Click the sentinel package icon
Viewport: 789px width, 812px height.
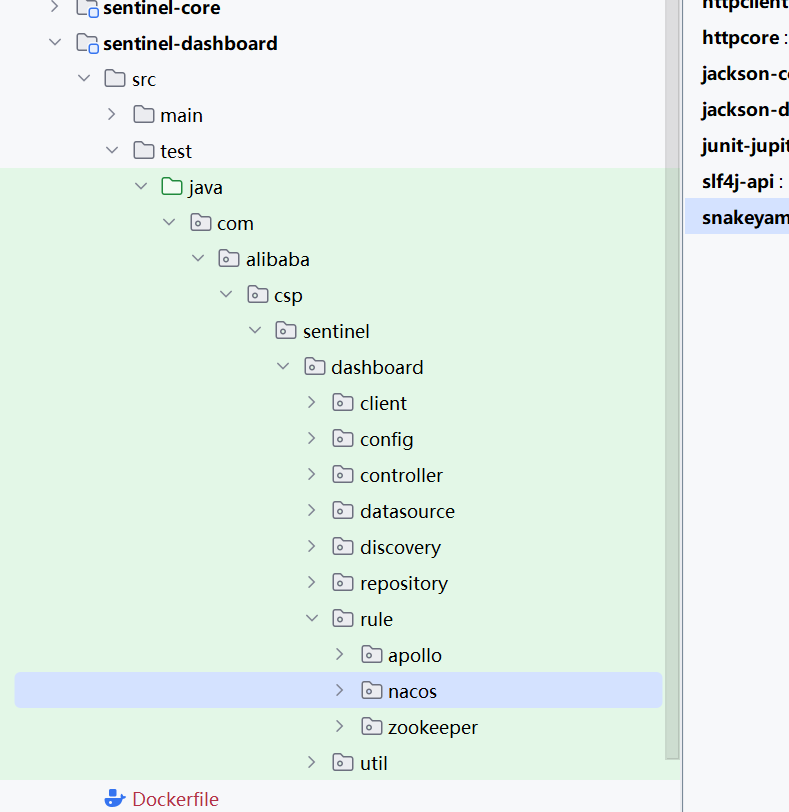pyautogui.click(x=286, y=331)
